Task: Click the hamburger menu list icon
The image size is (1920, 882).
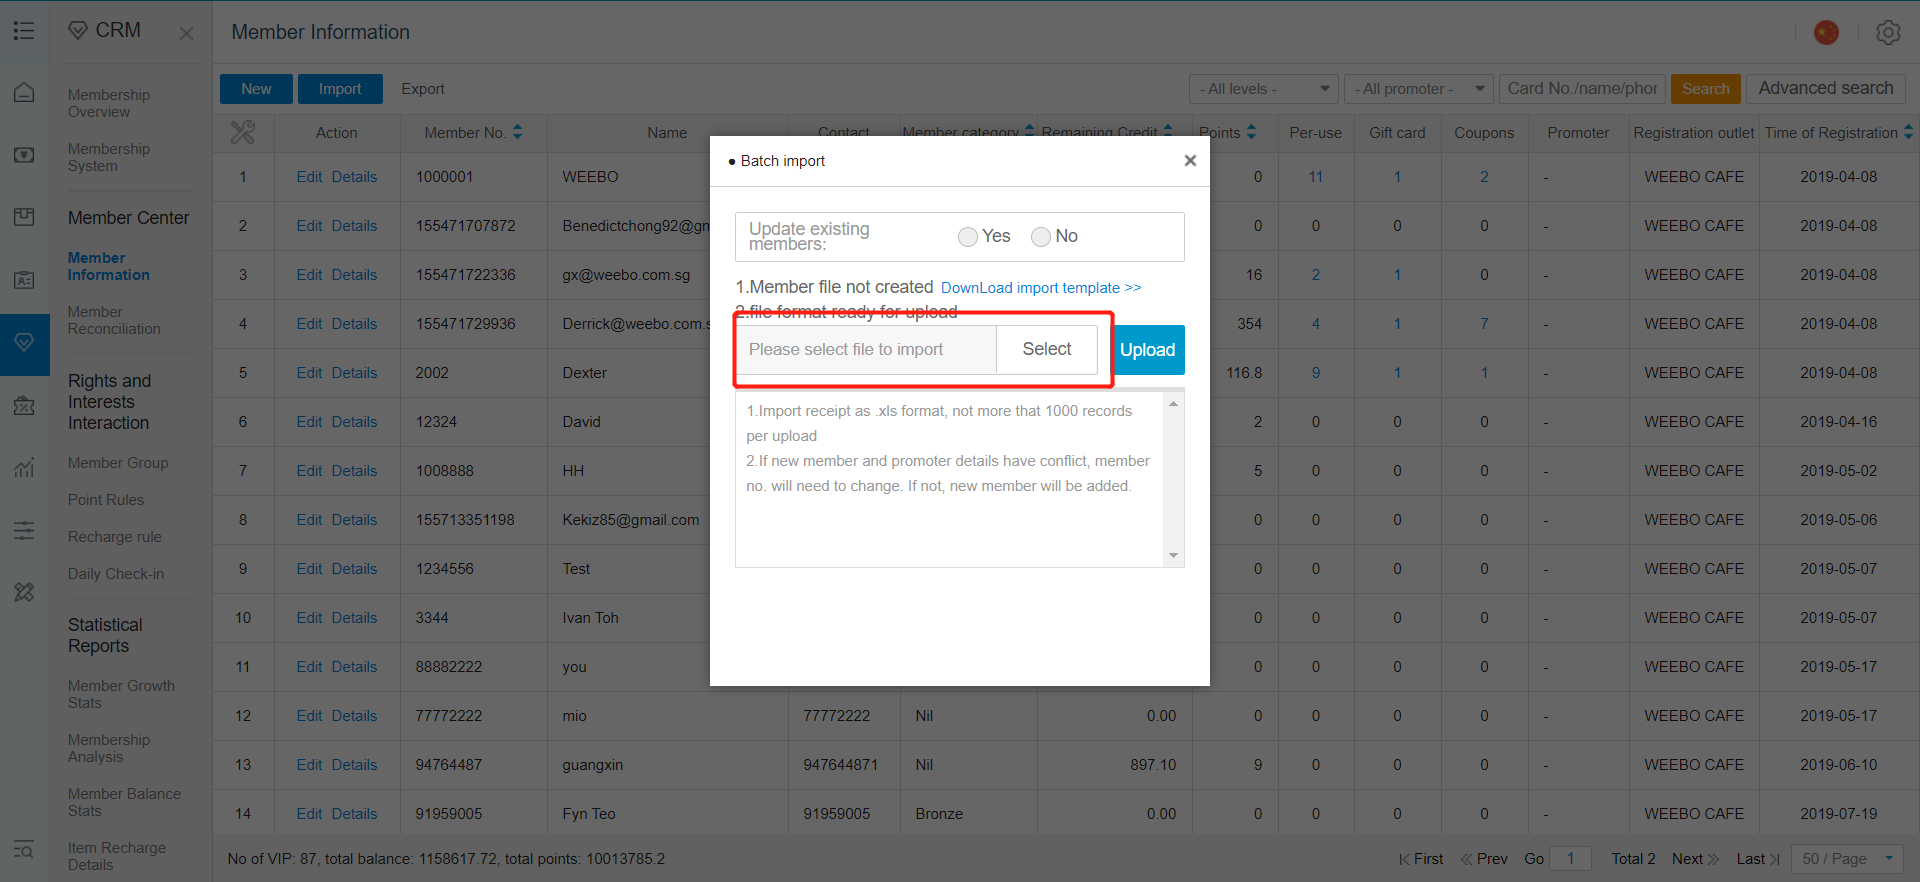Action: point(24,31)
